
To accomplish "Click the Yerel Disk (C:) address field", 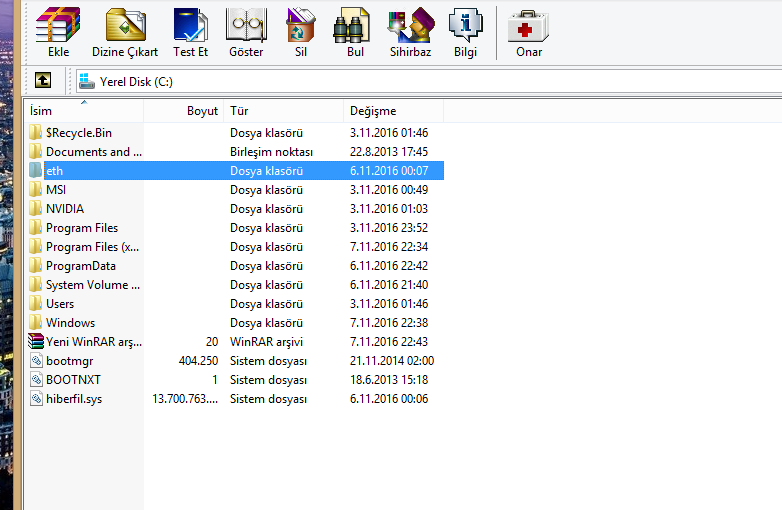I will (429, 81).
